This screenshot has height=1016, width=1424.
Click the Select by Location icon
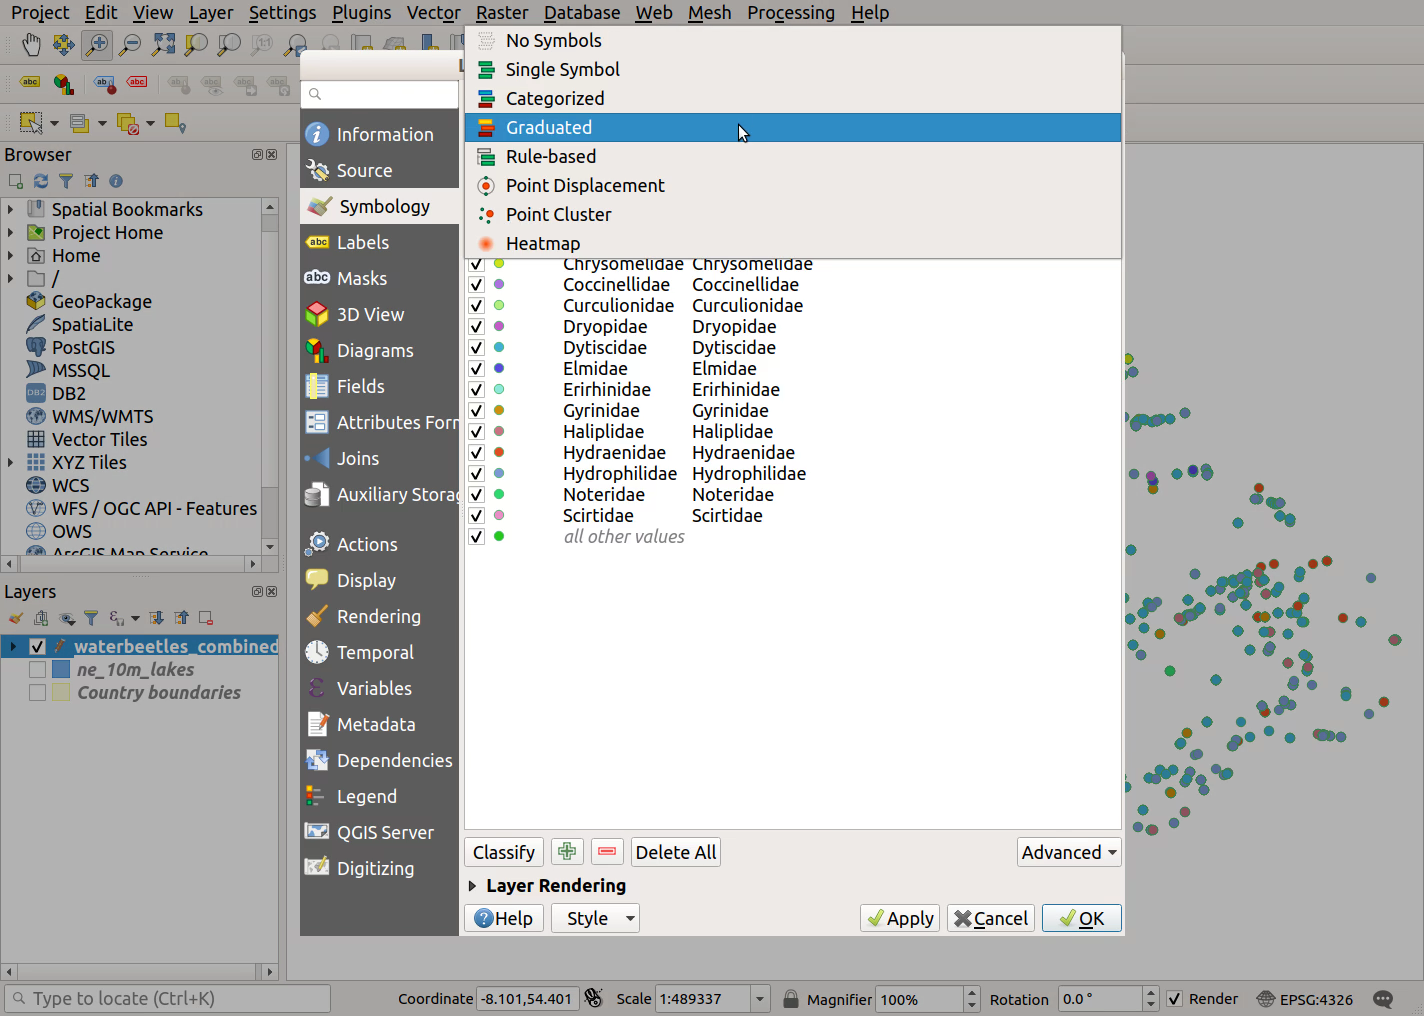pos(175,123)
